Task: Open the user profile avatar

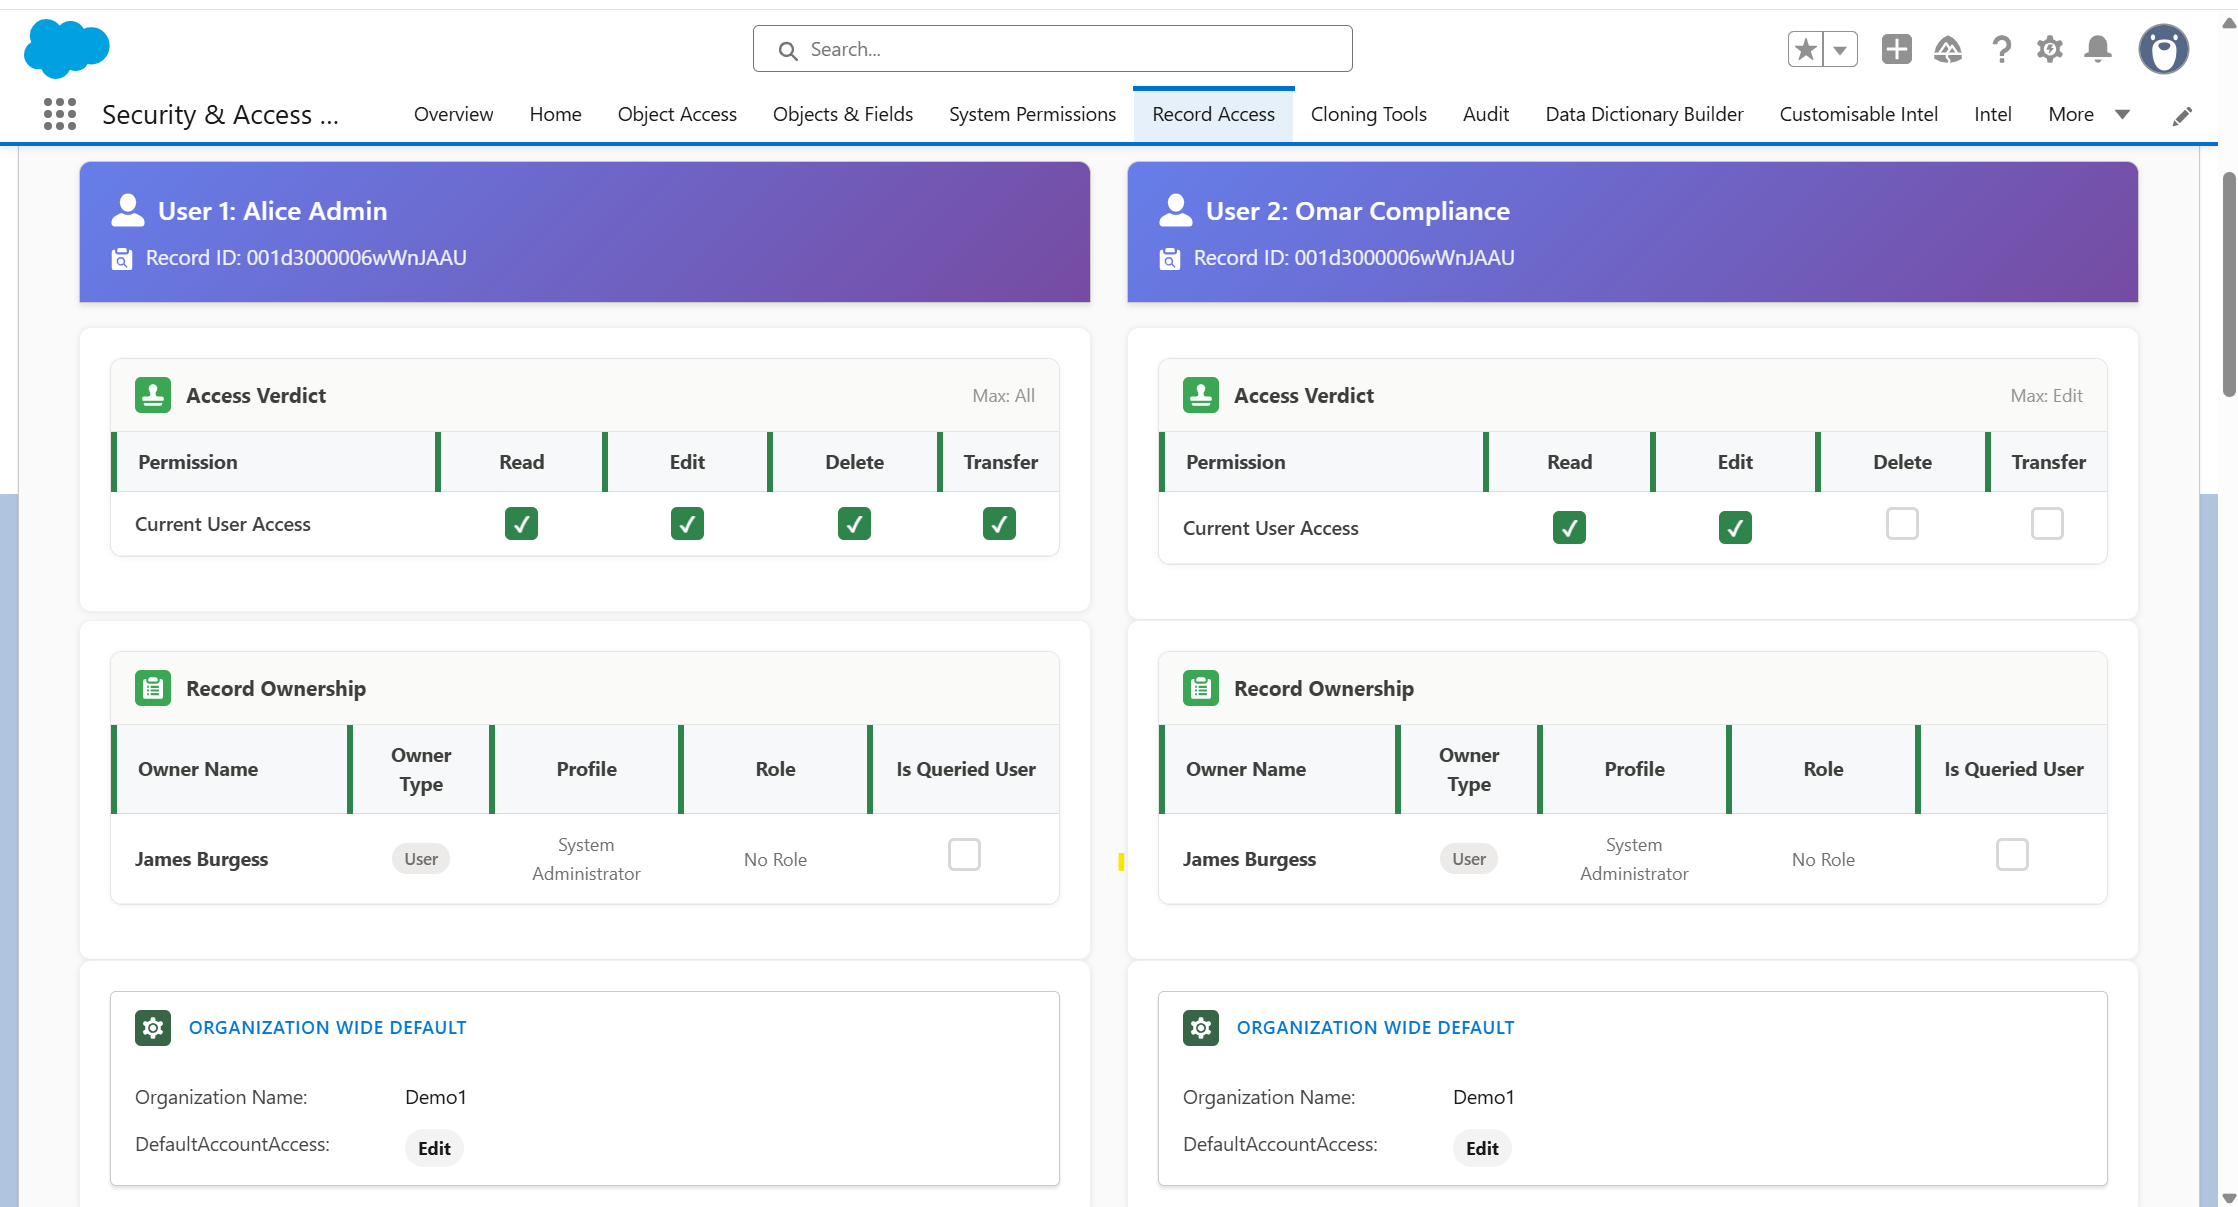Action: pyautogui.click(x=2164, y=49)
